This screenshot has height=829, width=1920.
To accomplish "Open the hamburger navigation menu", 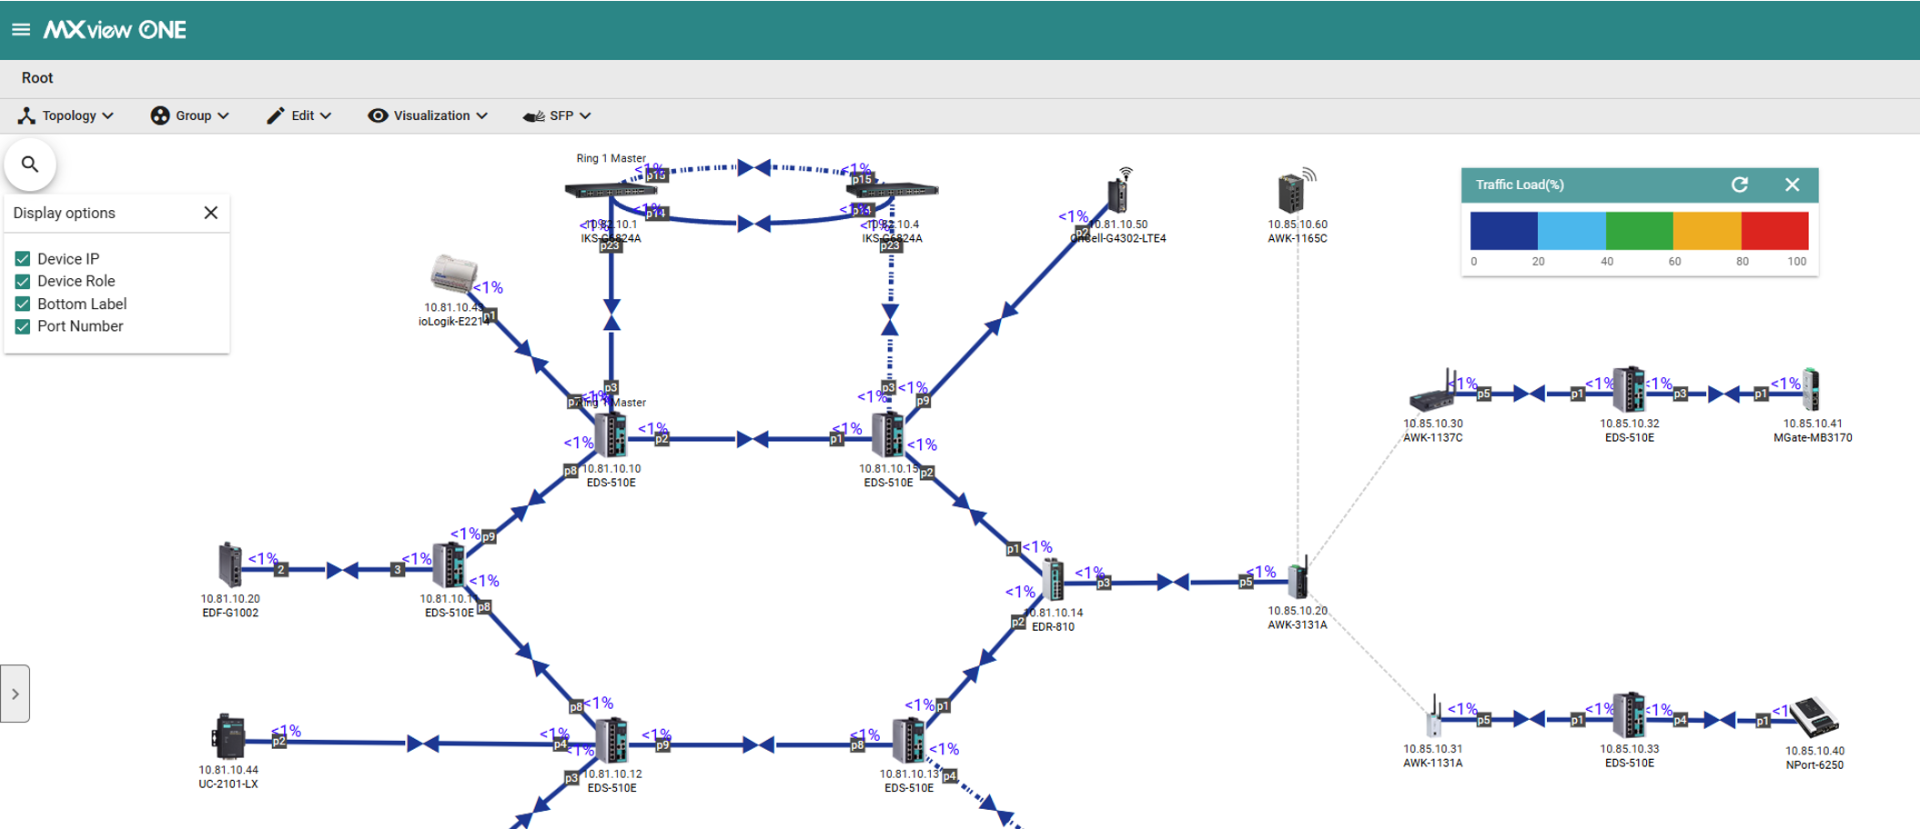I will click(21, 30).
